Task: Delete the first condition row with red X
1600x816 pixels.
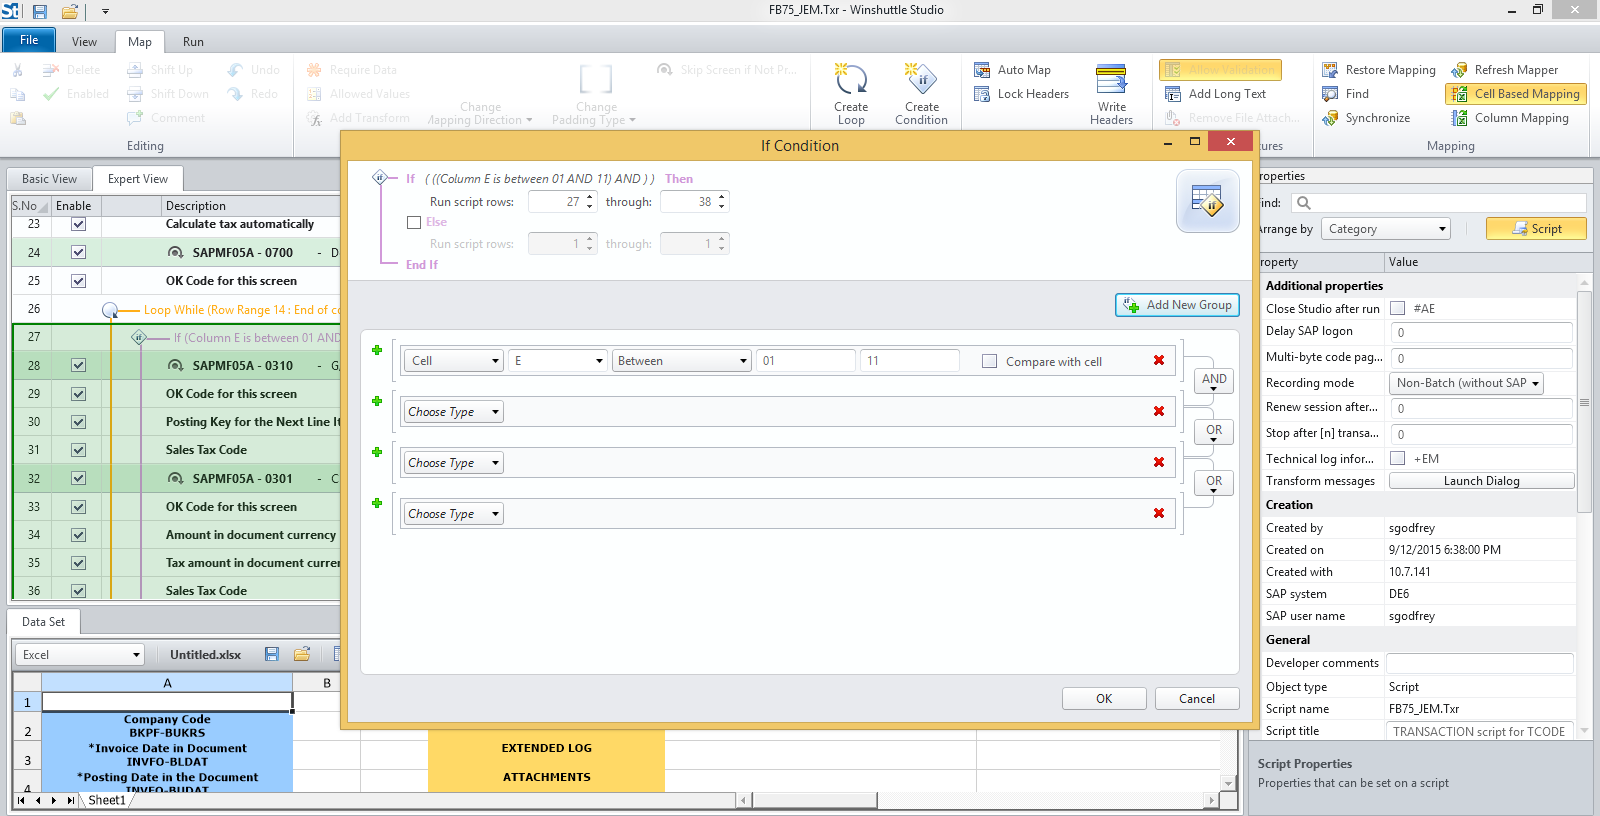Action: coord(1159,361)
